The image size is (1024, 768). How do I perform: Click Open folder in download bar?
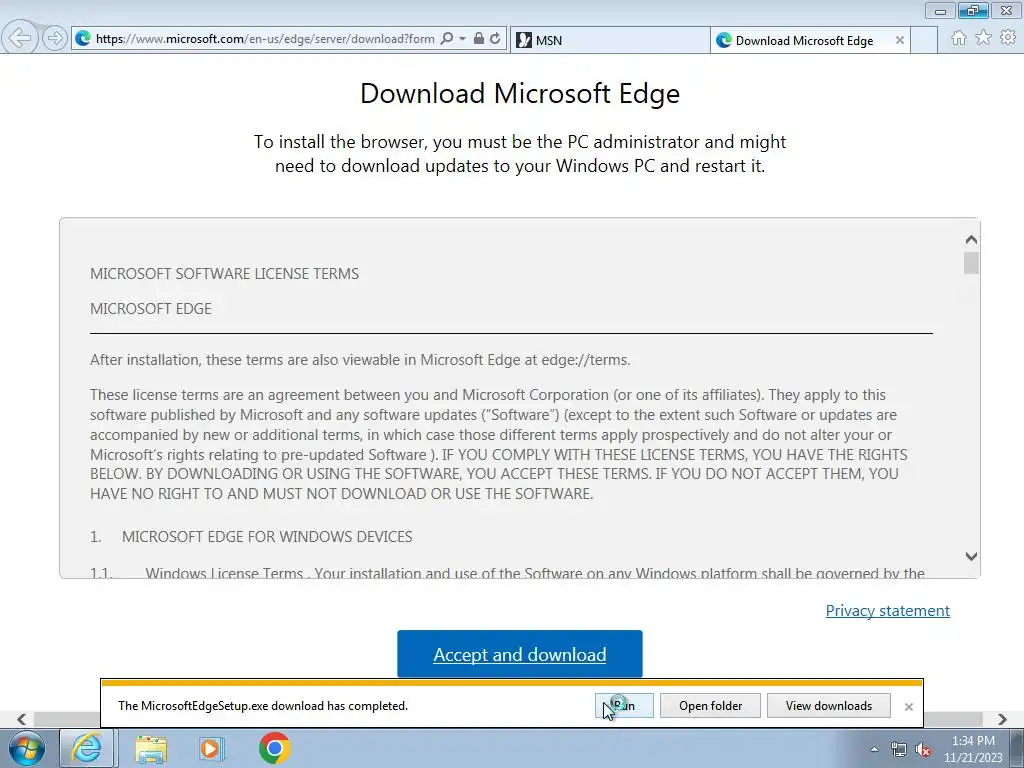[x=711, y=706]
